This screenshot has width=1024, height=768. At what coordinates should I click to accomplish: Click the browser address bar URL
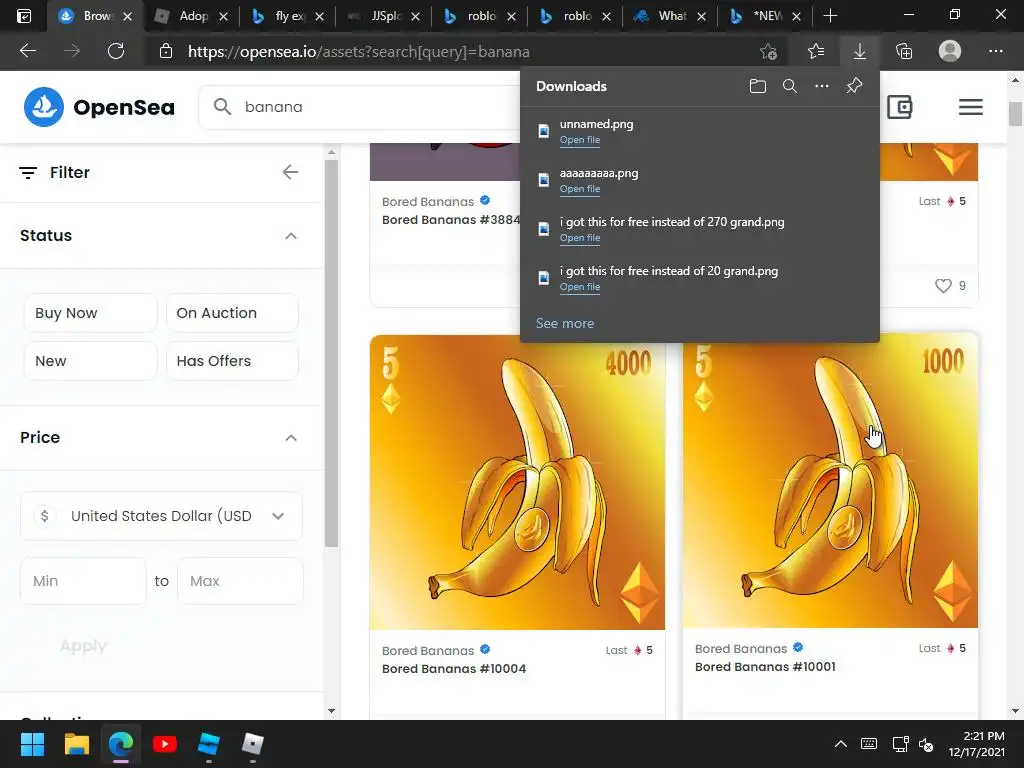point(359,52)
